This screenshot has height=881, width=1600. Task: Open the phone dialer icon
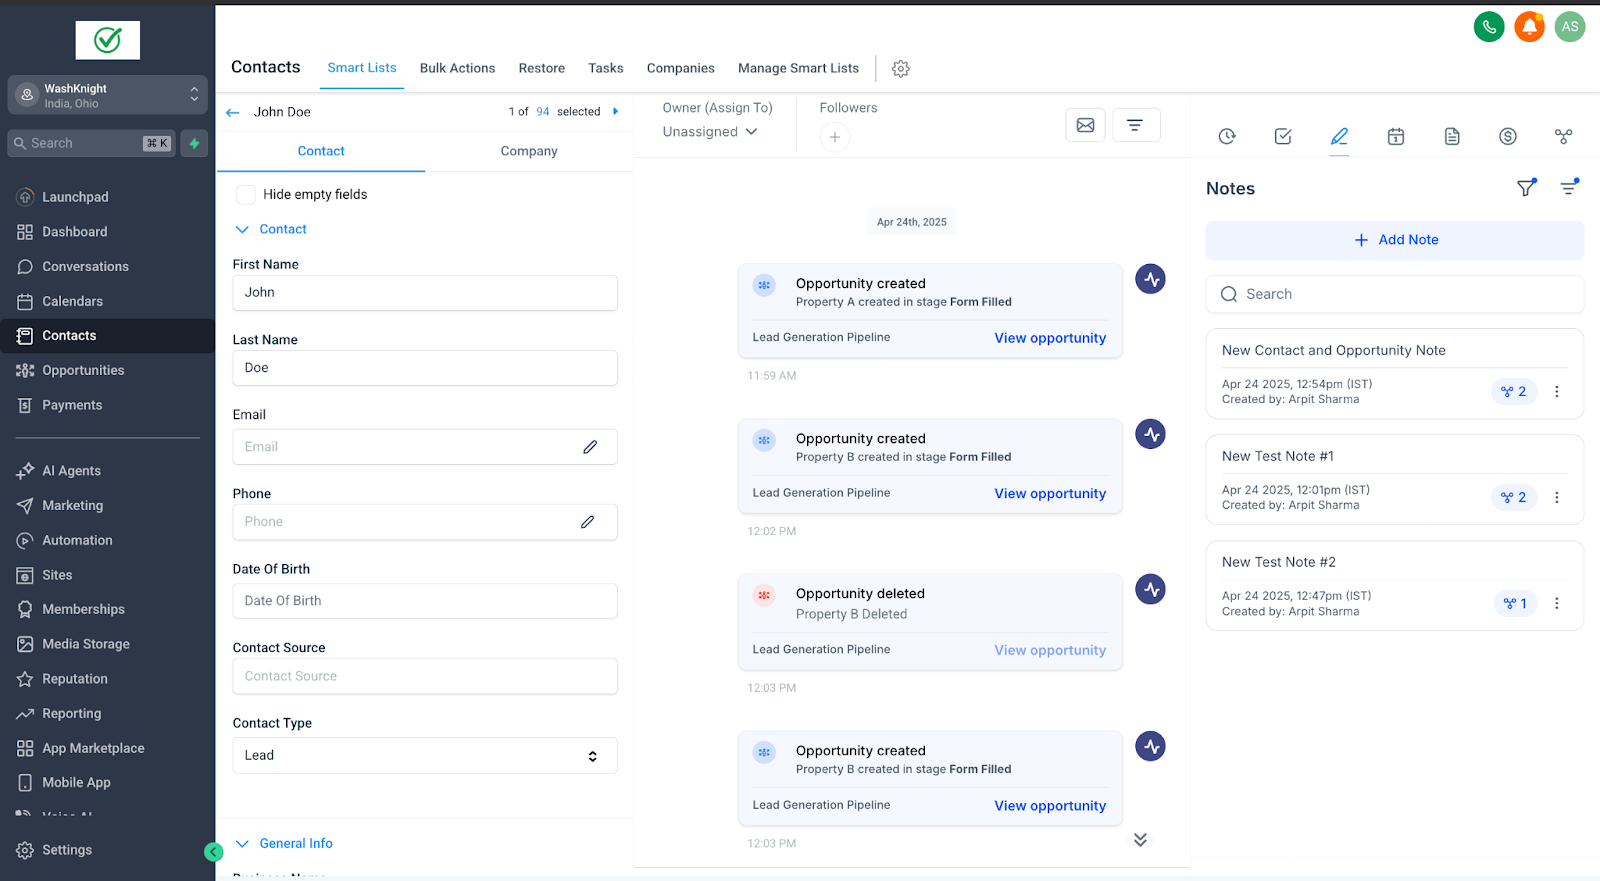[x=1489, y=27]
